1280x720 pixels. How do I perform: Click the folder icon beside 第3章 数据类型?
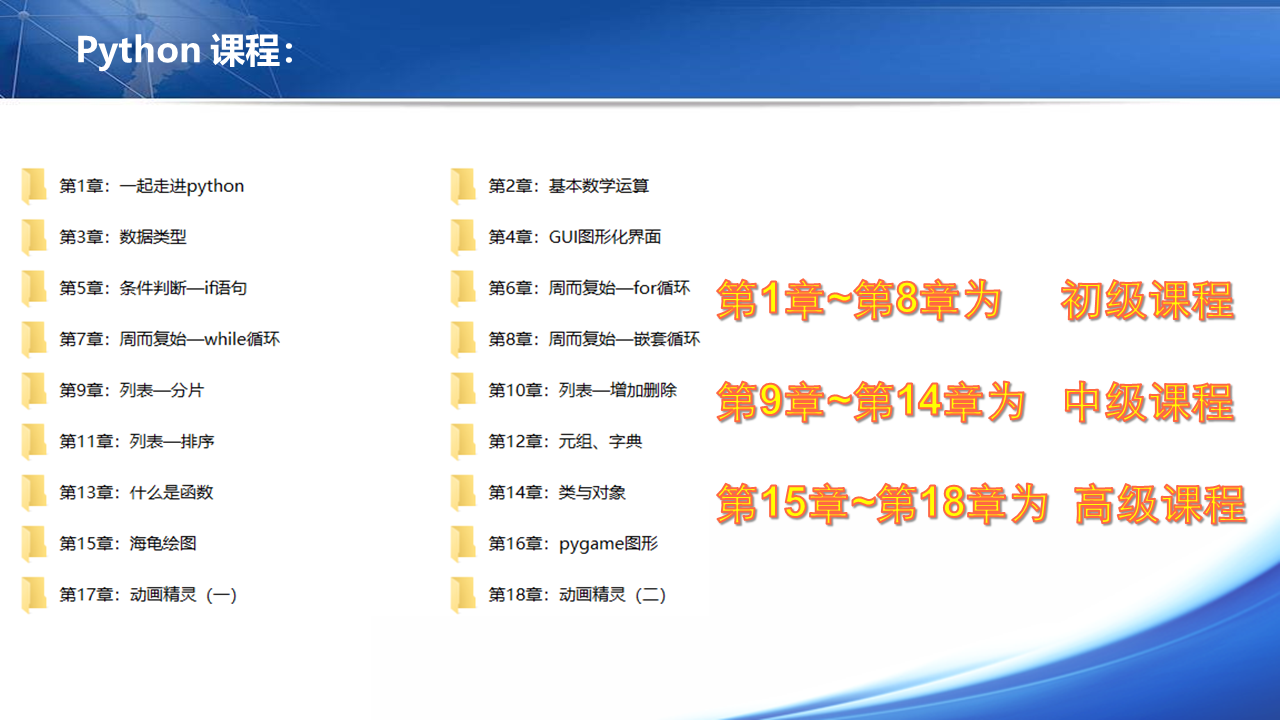click(x=33, y=236)
